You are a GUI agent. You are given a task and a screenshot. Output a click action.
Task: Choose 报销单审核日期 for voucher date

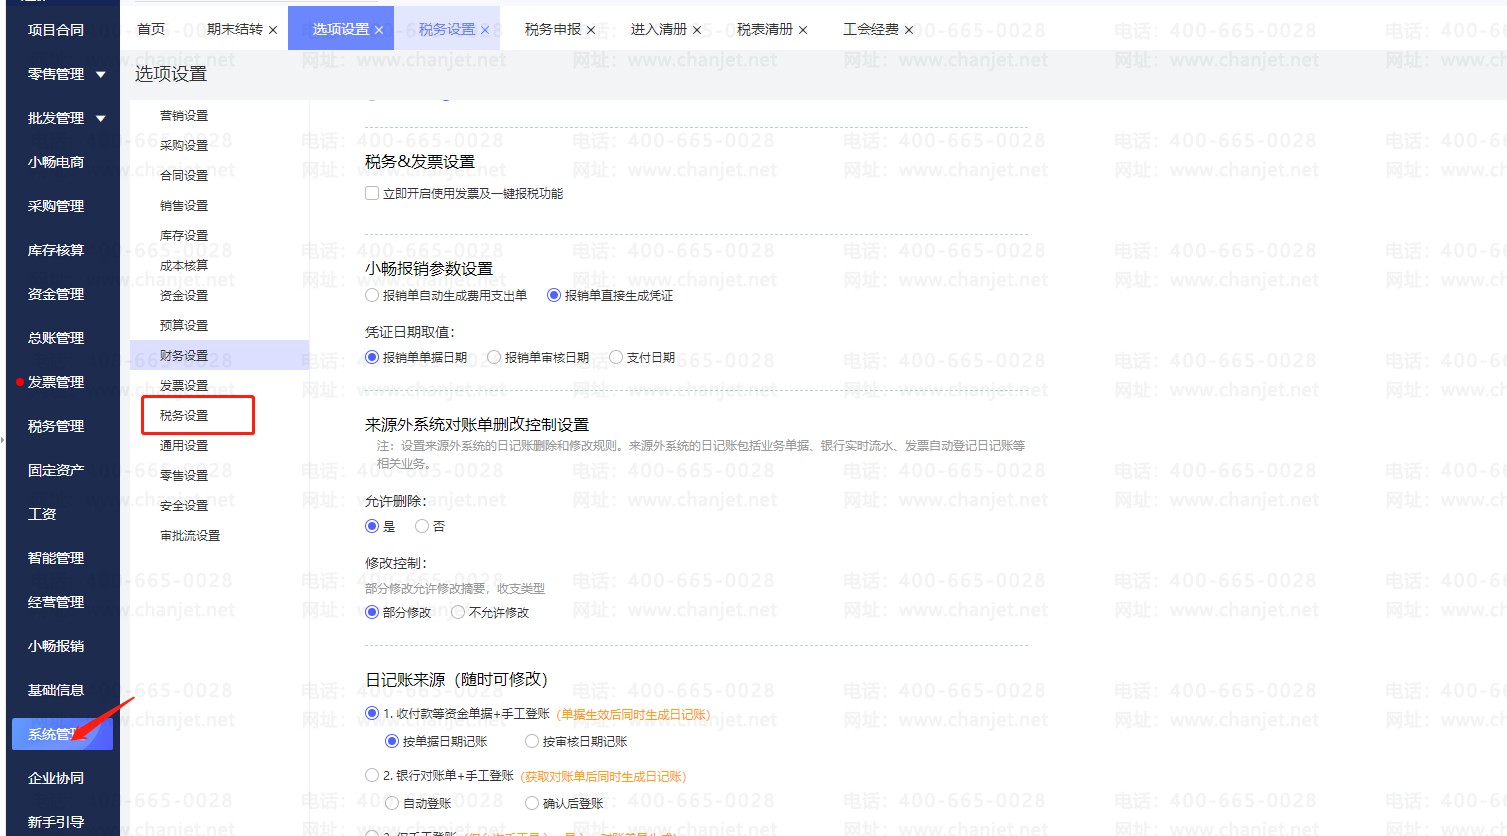(x=494, y=357)
